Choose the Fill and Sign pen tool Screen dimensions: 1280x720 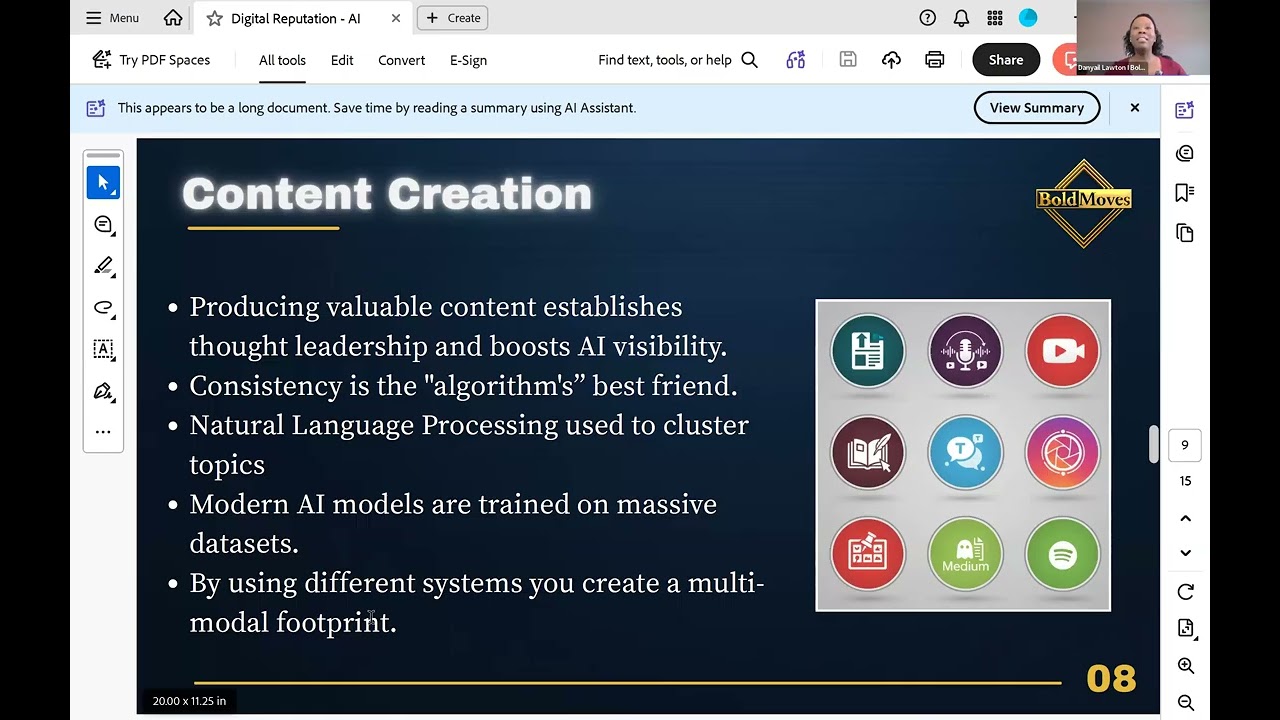pos(103,391)
